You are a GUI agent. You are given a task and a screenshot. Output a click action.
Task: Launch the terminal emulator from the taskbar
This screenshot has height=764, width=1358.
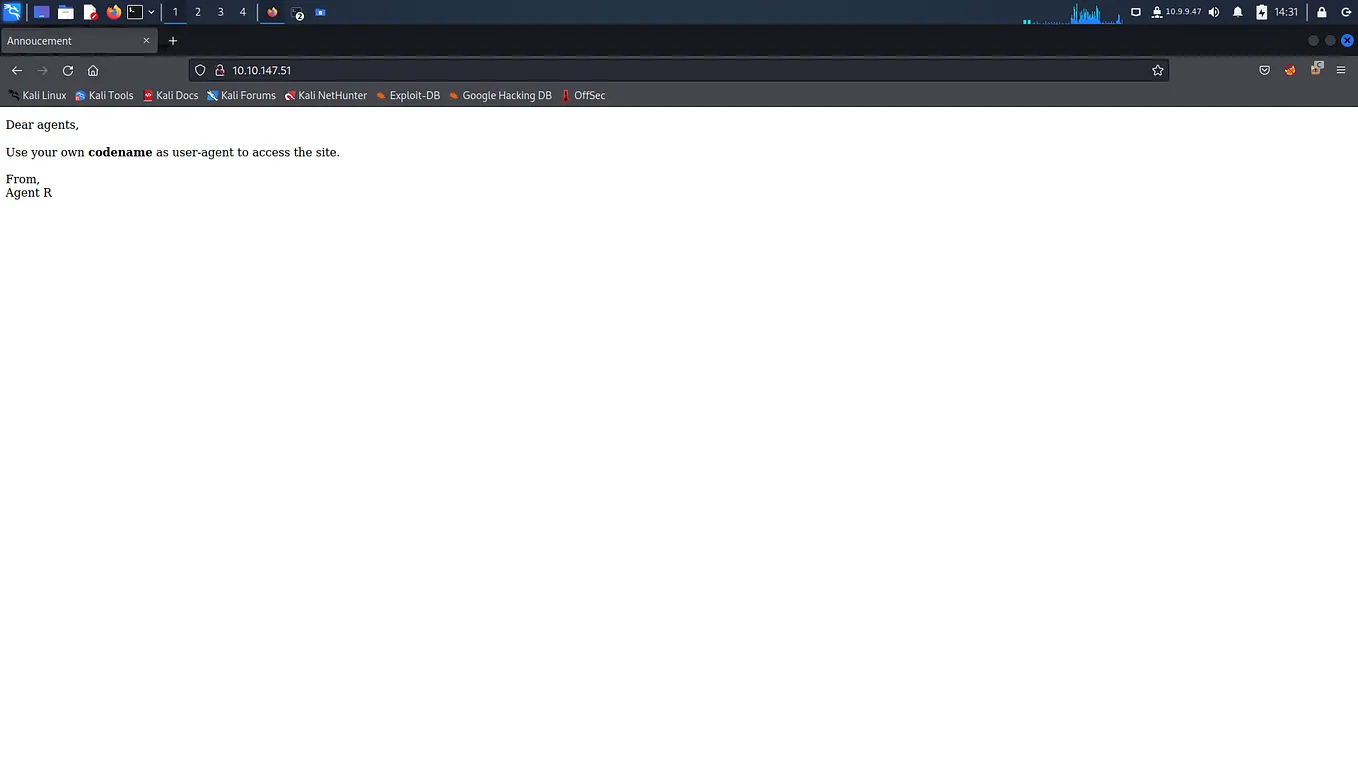tap(135, 11)
